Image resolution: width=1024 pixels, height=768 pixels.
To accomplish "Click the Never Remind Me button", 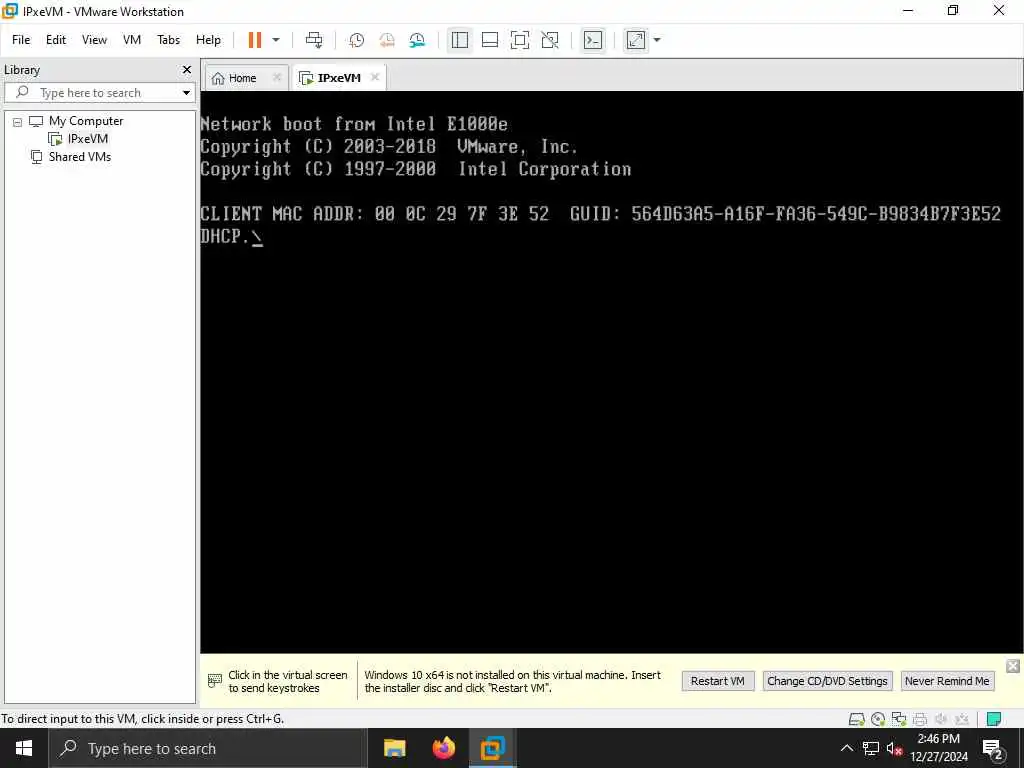I will pyautogui.click(x=947, y=681).
